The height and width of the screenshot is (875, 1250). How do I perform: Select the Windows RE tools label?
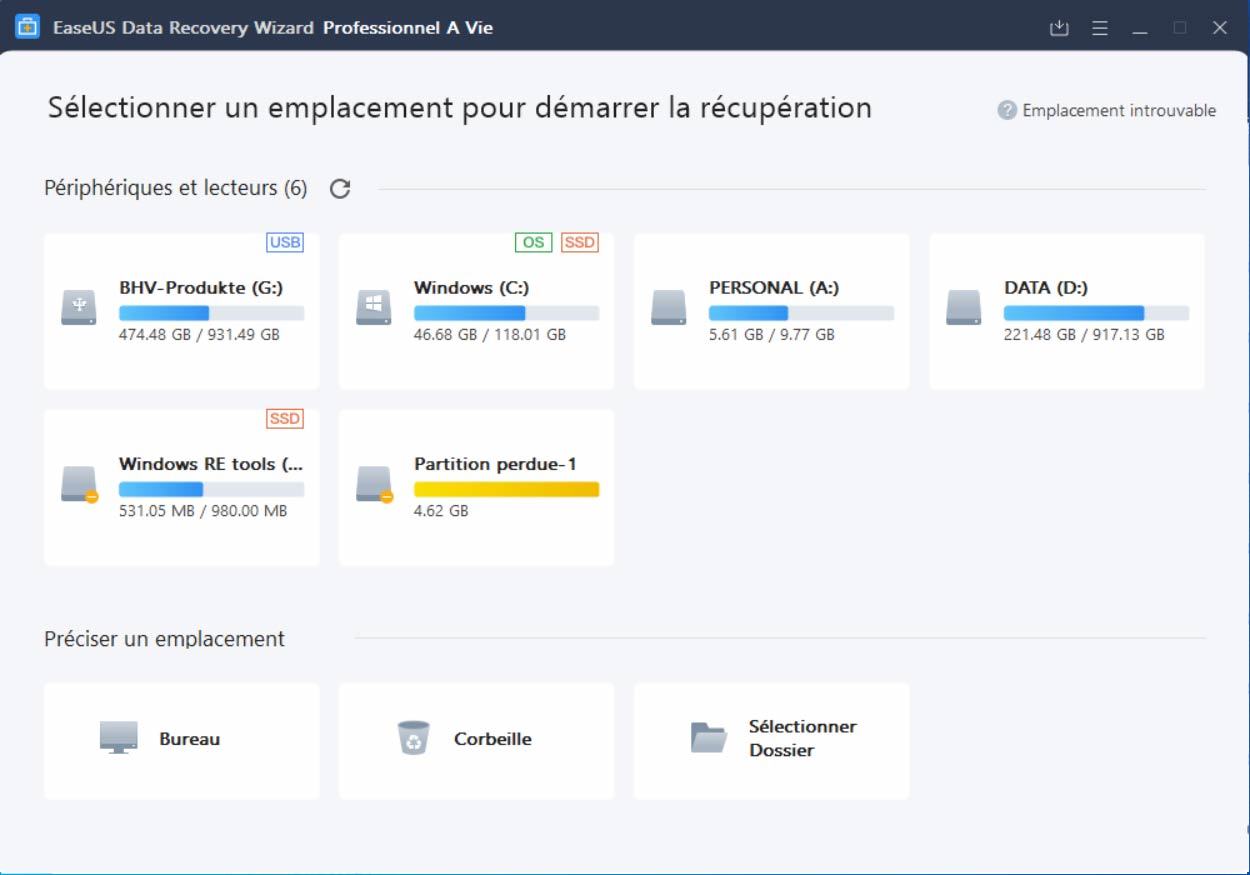(x=211, y=464)
